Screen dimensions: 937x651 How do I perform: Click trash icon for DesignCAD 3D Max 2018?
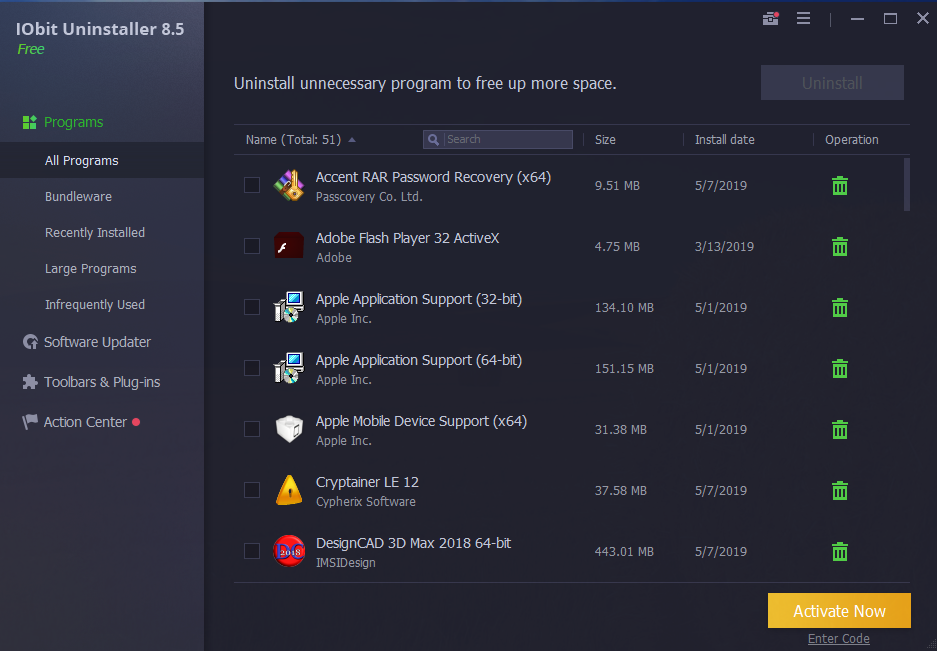click(840, 552)
